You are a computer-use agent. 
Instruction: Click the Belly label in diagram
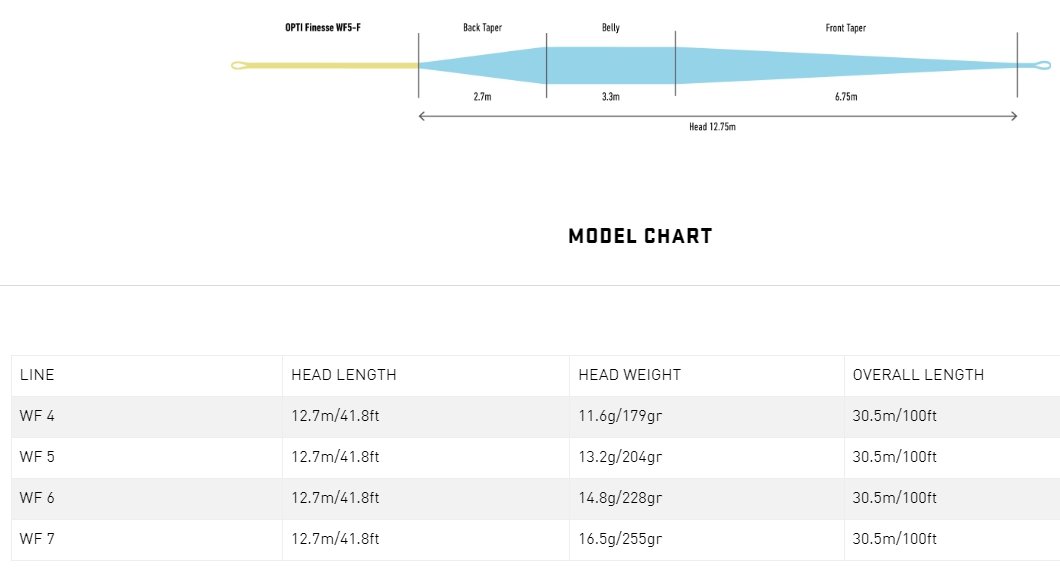pos(610,28)
